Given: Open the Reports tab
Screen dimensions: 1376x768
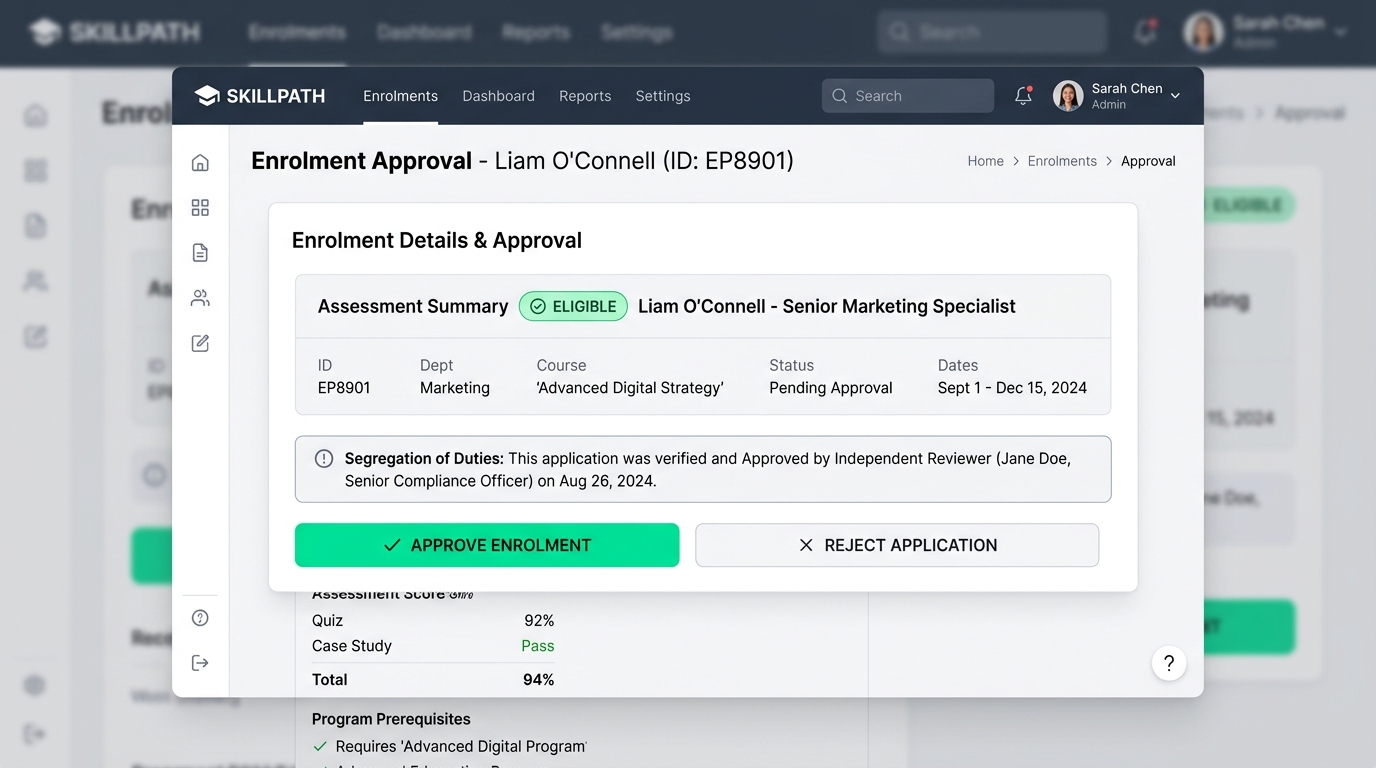Looking at the screenshot, I should (585, 96).
